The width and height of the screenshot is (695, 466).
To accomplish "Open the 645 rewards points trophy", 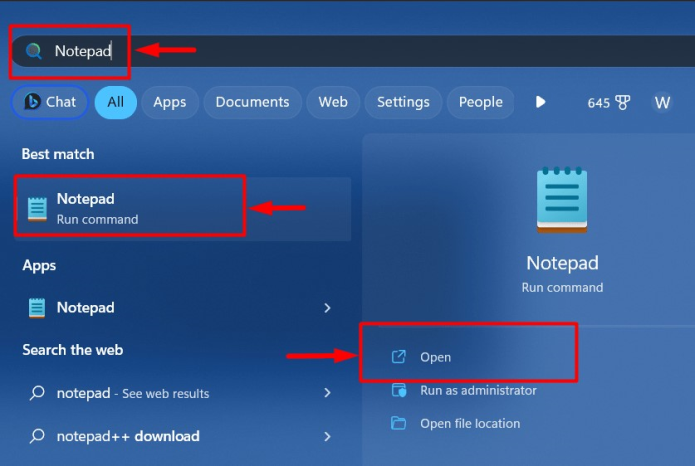I will pyautogui.click(x=609, y=103).
